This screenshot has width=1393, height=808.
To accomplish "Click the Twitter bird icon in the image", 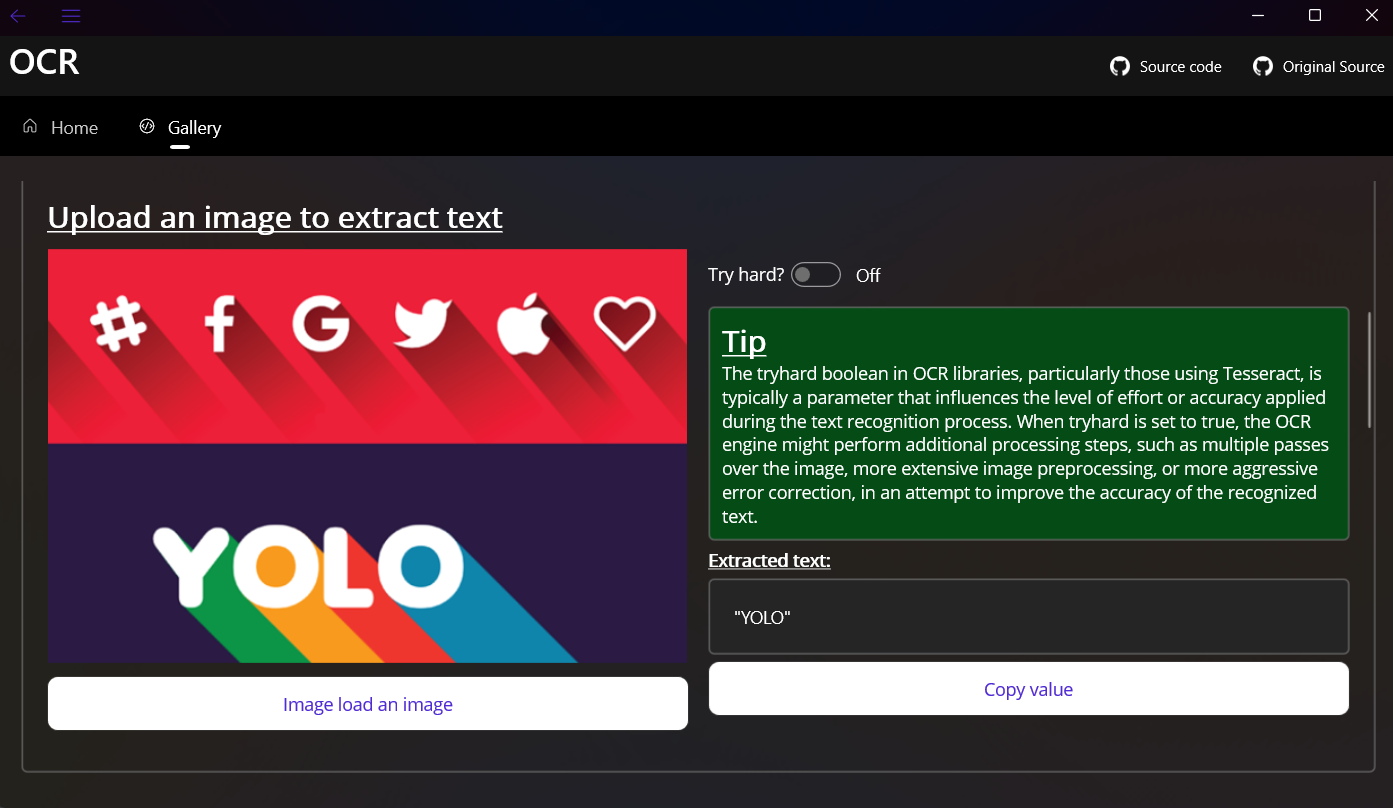I will pos(423,325).
